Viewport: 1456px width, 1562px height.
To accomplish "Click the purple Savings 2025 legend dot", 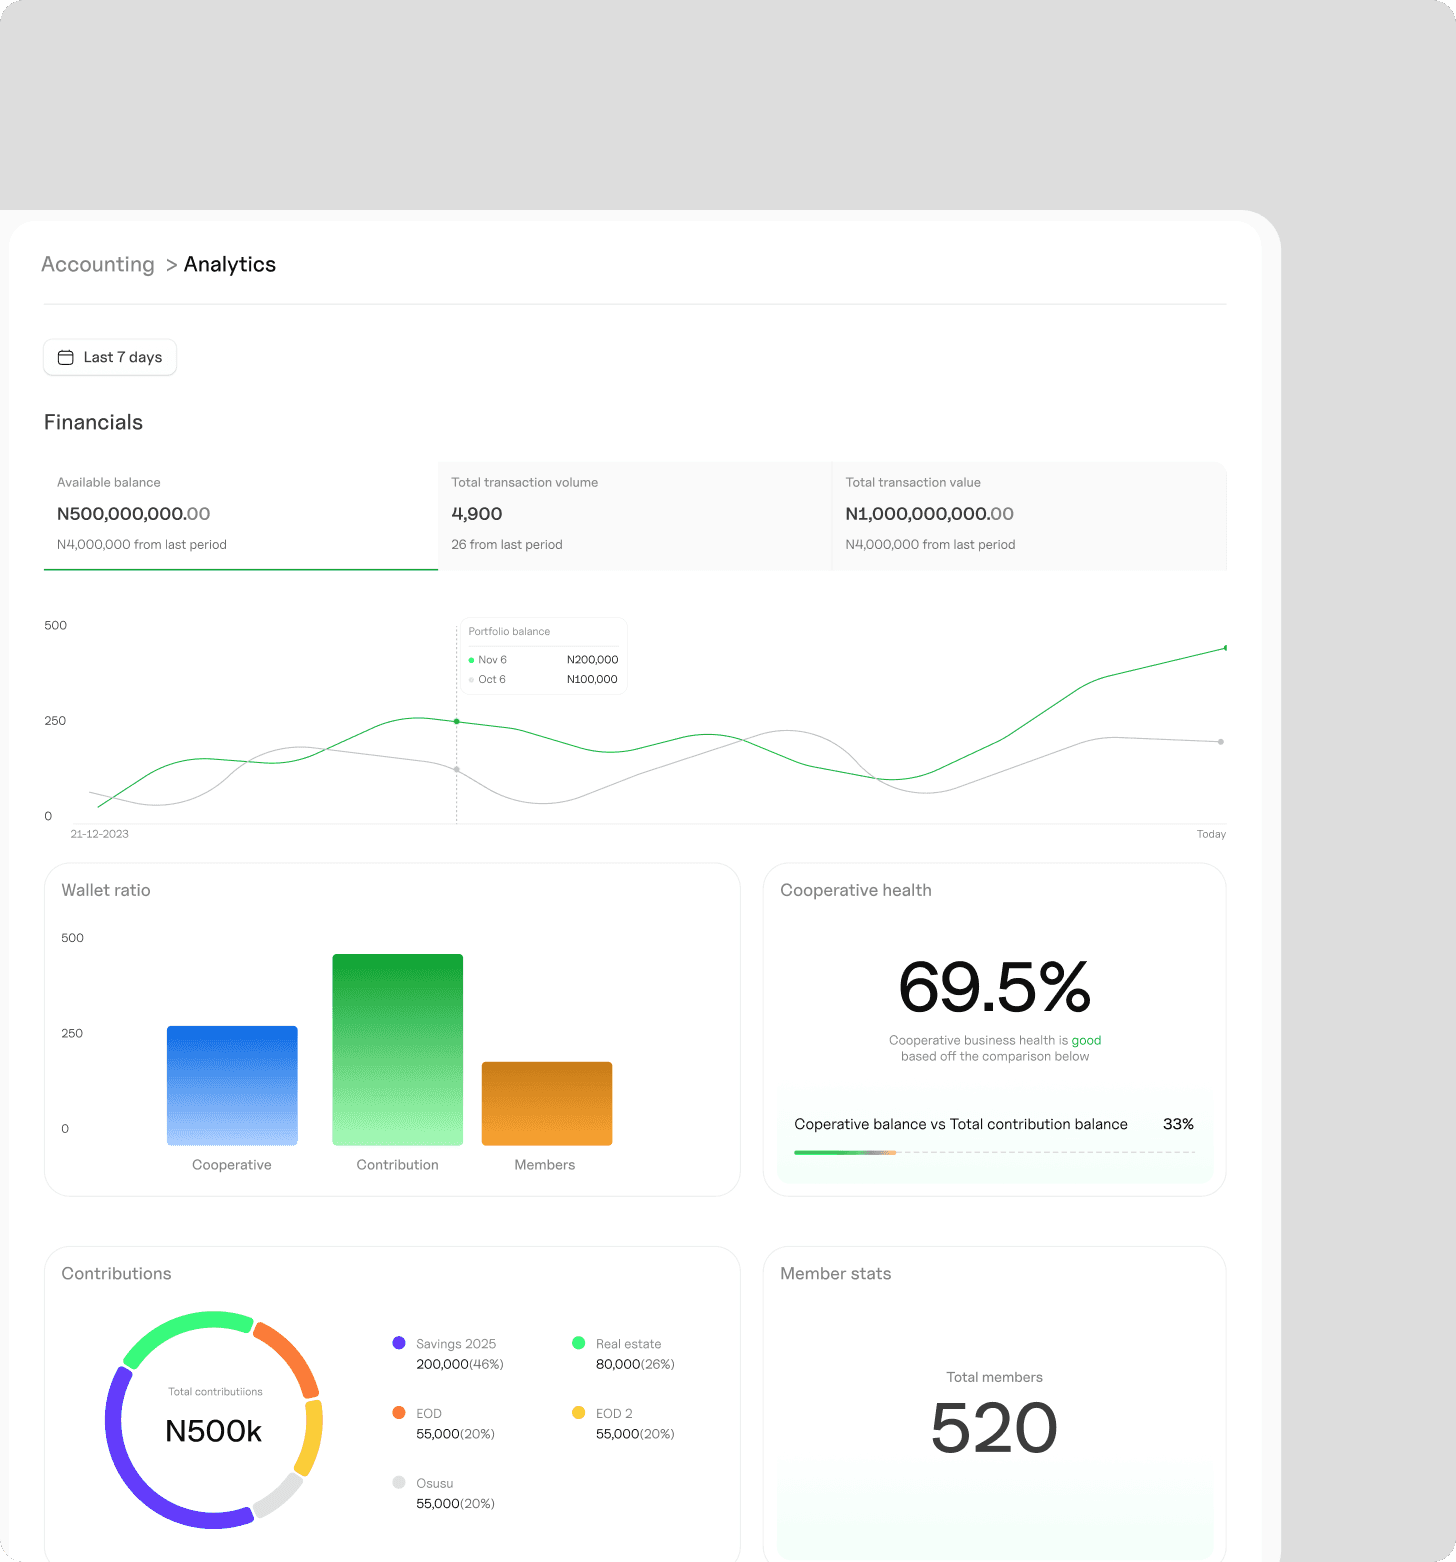I will click(x=399, y=1343).
